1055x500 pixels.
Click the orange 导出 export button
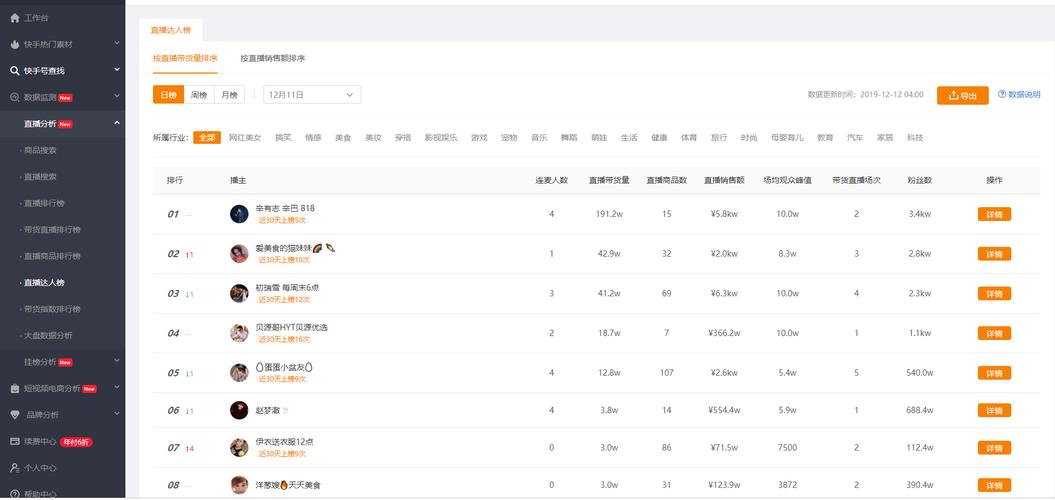[x=962, y=95]
